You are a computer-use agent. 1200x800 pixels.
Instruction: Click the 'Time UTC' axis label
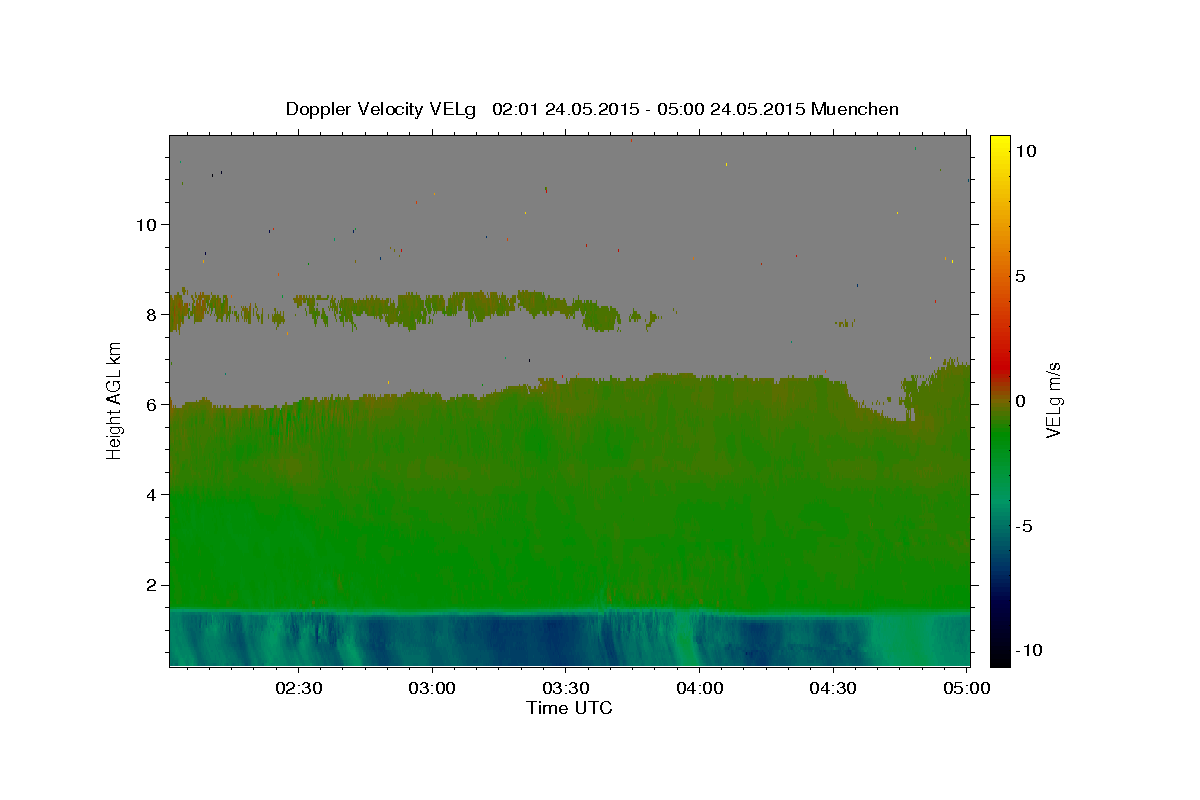[x=569, y=708]
